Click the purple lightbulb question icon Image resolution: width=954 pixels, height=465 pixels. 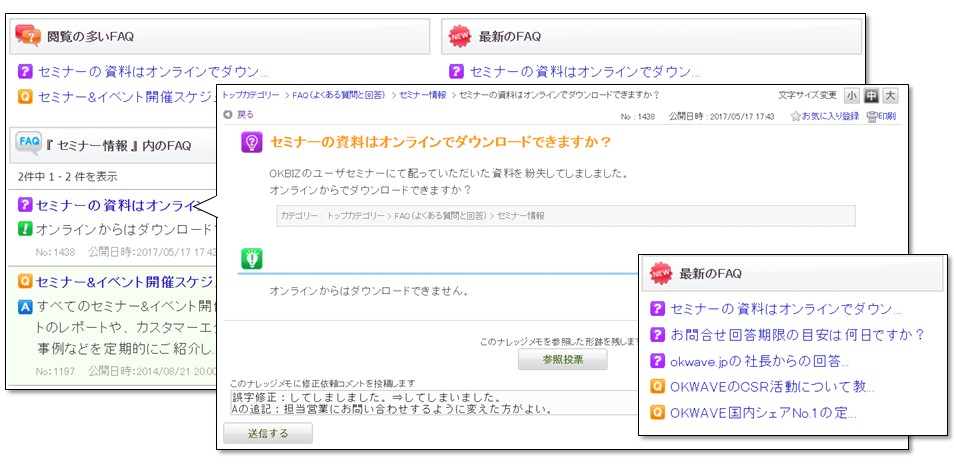(252, 142)
